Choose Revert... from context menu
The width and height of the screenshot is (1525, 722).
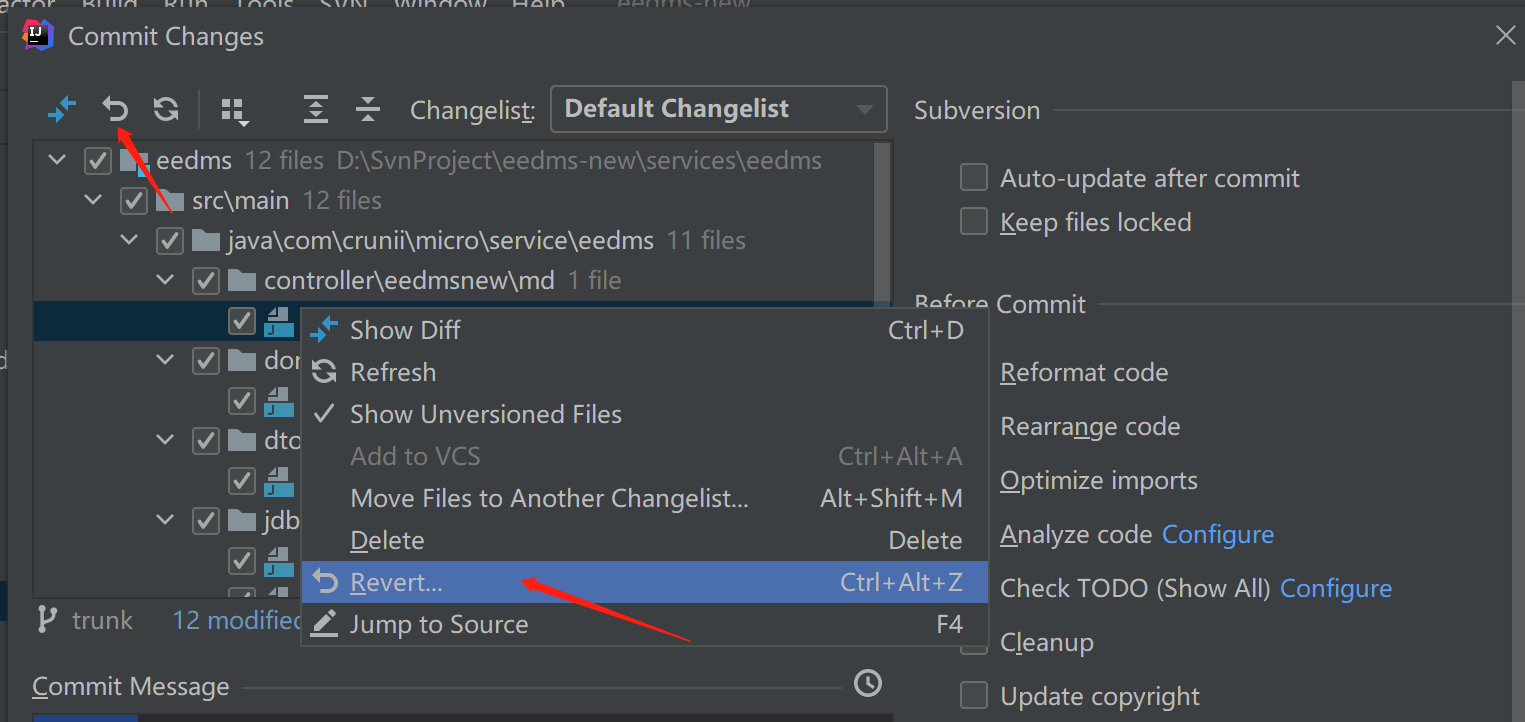coord(645,582)
